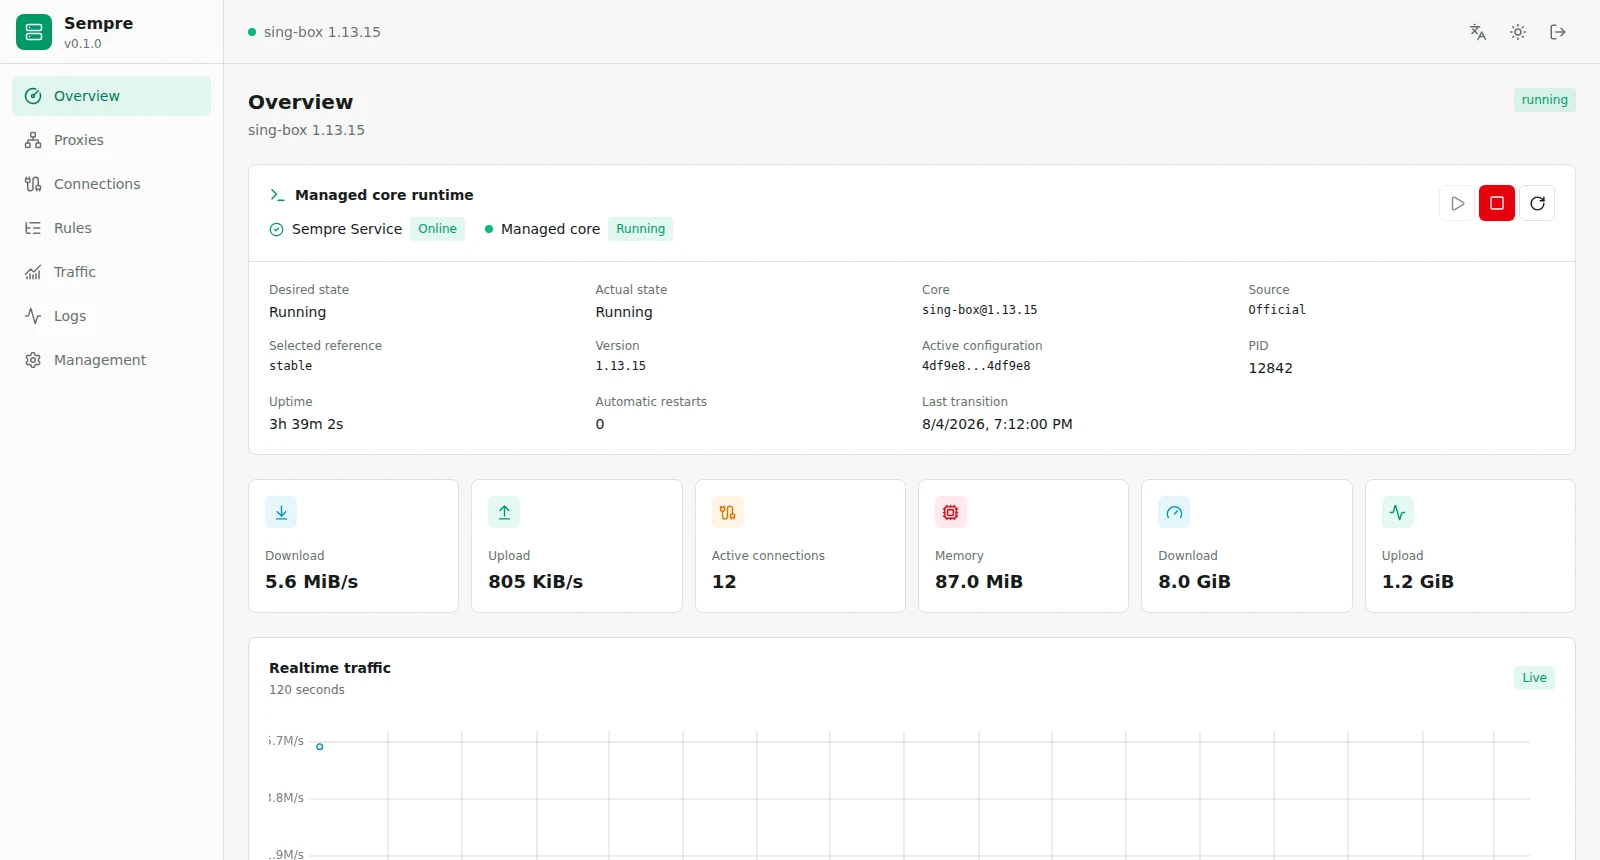Screen dimensions: 1600x860
Task: Click the terminal icon beside Managed core runtime
Action: pyautogui.click(x=277, y=195)
